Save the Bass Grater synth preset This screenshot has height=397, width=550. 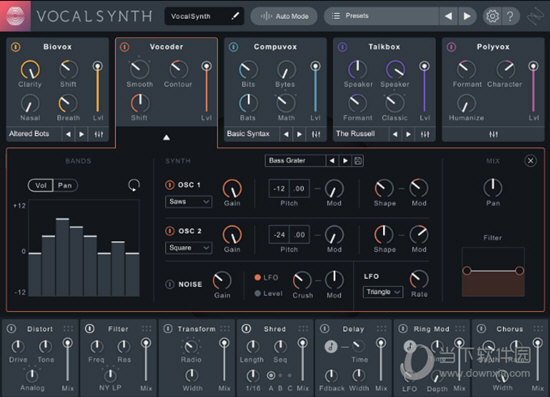[358, 161]
